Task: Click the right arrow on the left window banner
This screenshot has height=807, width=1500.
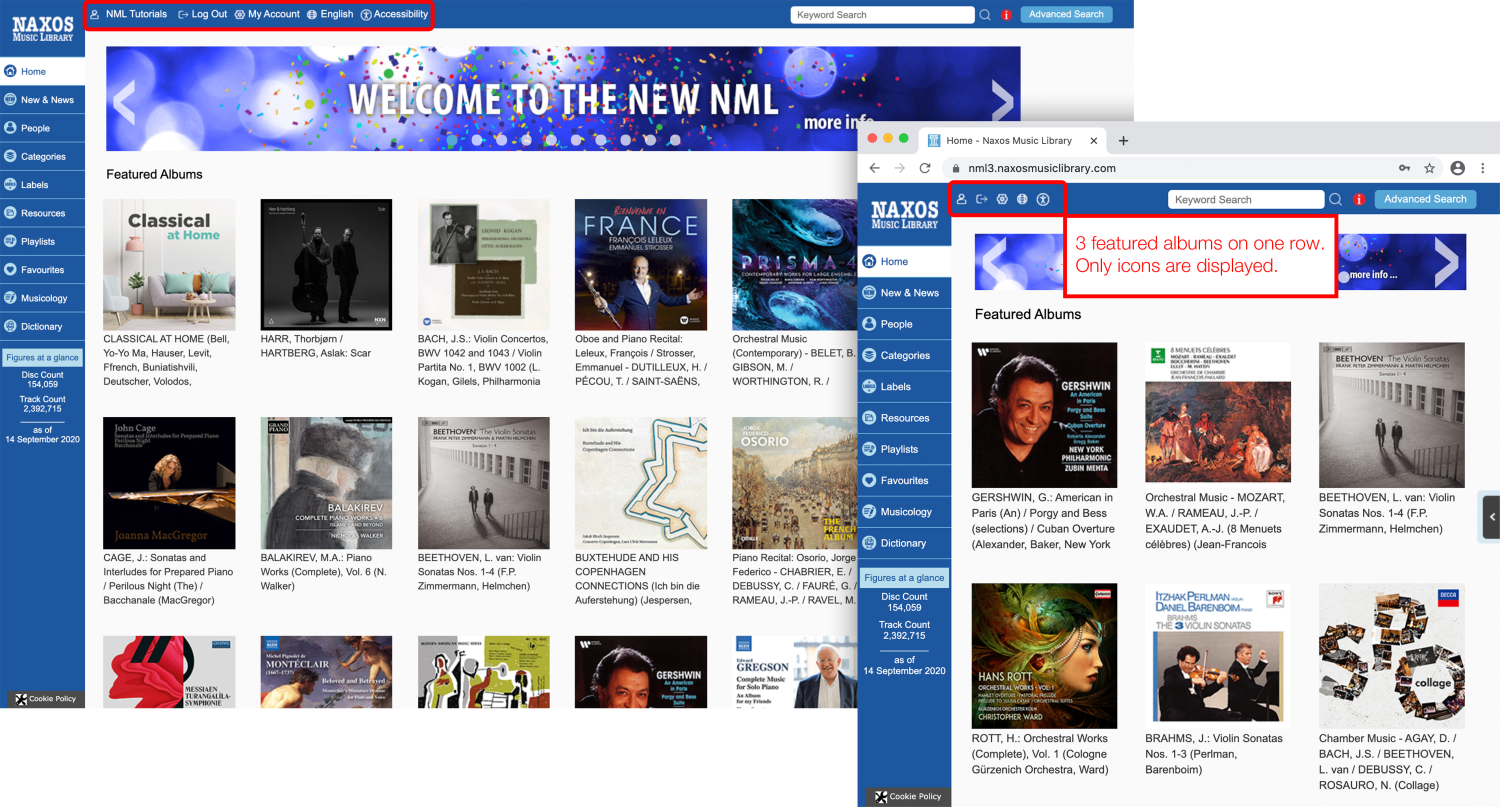Action: coord(1002,100)
